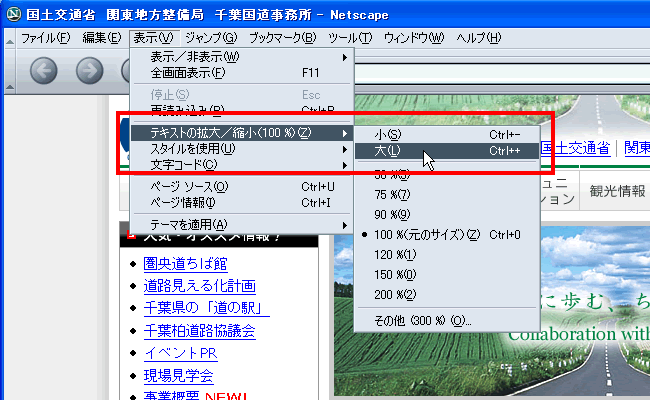Open the ジャンプ(G) menu
This screenshot has width=650, height=400.
pos(211,38)
